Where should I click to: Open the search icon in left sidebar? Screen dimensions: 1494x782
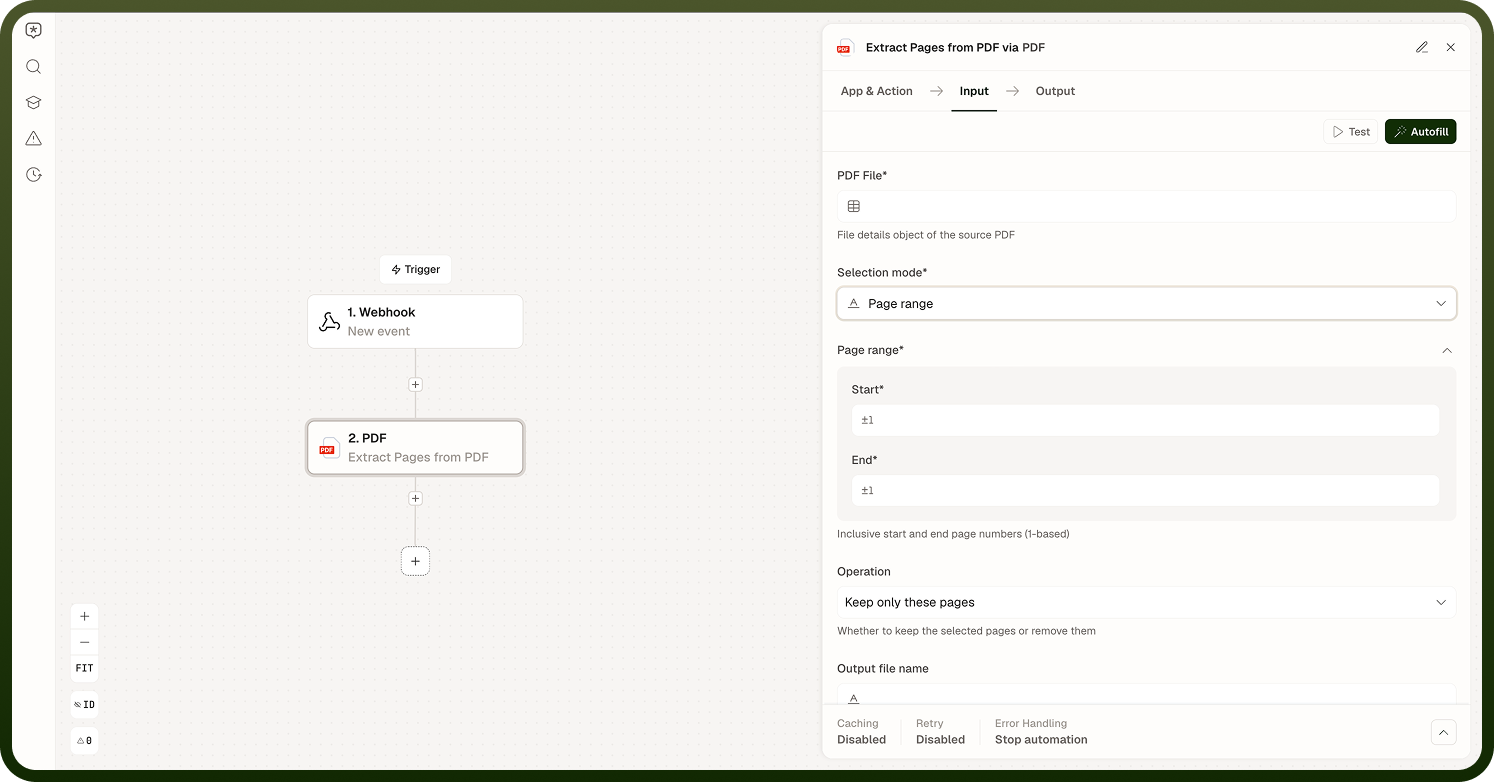tap(34, 67)
